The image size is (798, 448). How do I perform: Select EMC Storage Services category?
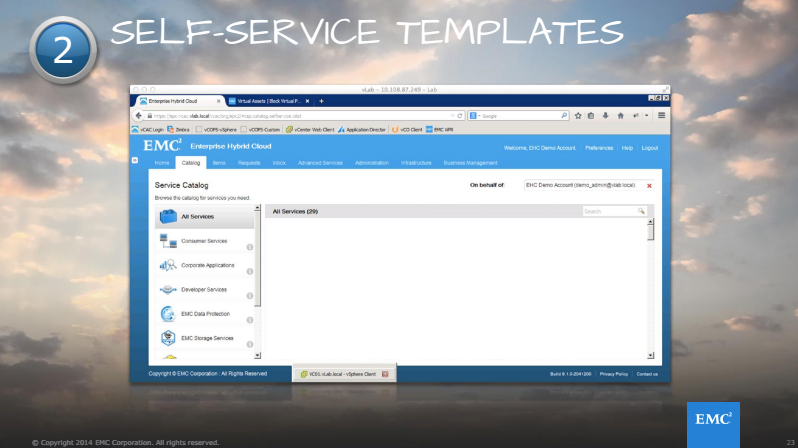point(204,338)
